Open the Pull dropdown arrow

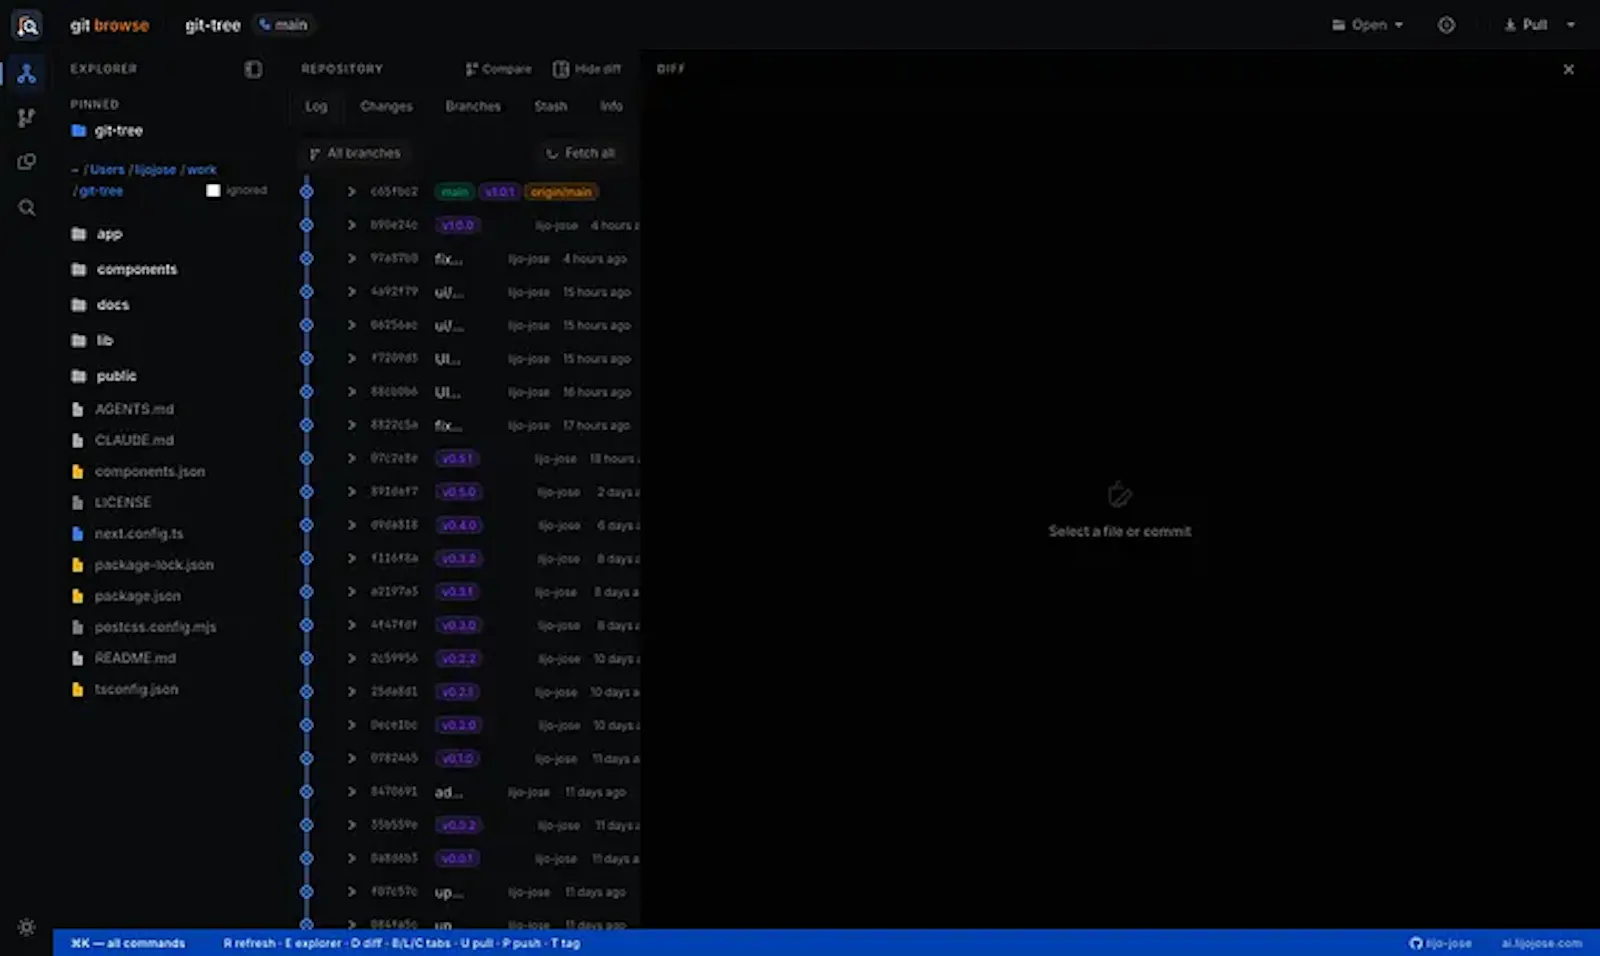(1571, 25)
